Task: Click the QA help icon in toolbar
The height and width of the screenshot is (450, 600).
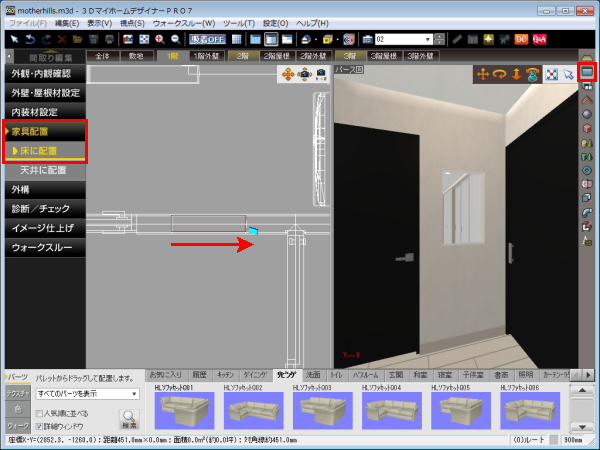Action: pyautogui.click(x=539, y=38)
